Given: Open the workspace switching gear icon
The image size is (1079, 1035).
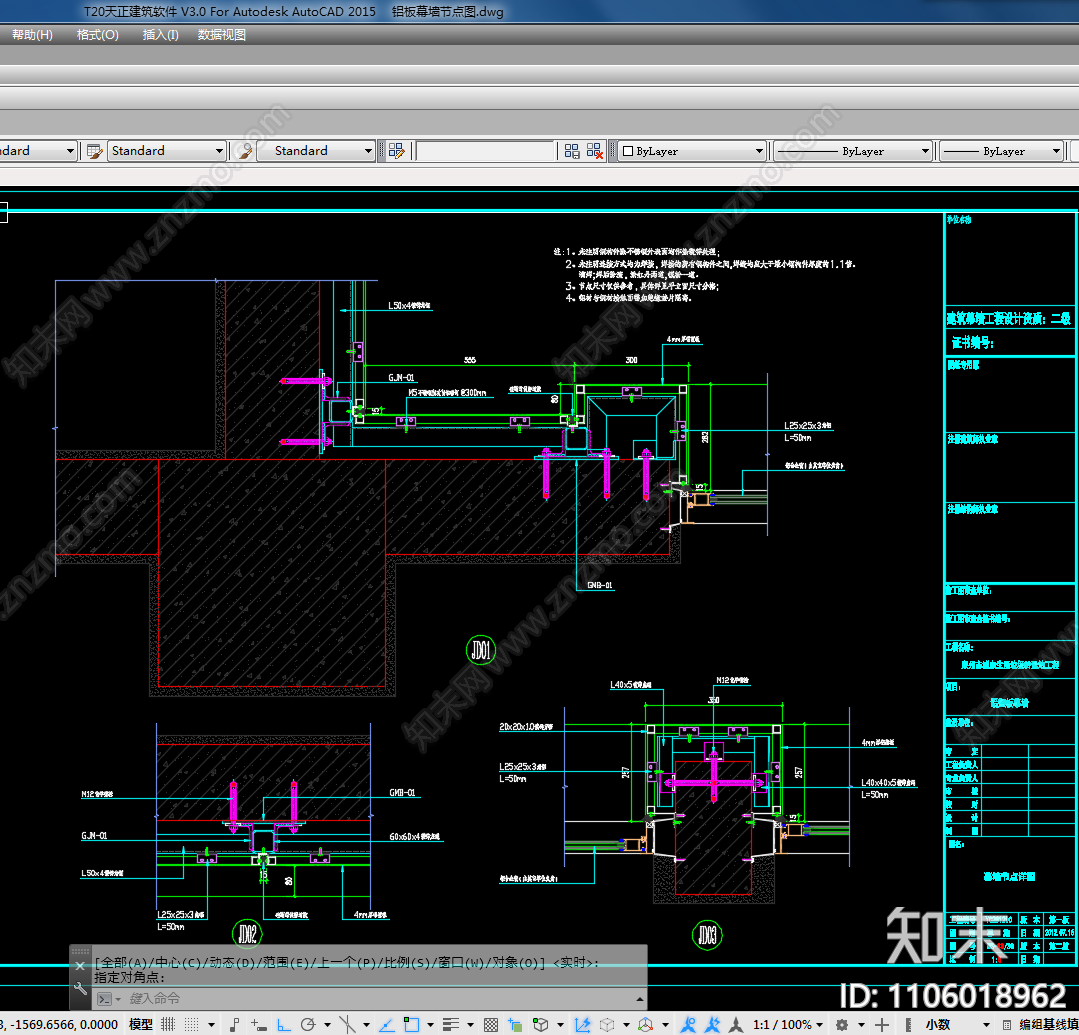Looking at the screenshot, I should [842, 1025].
